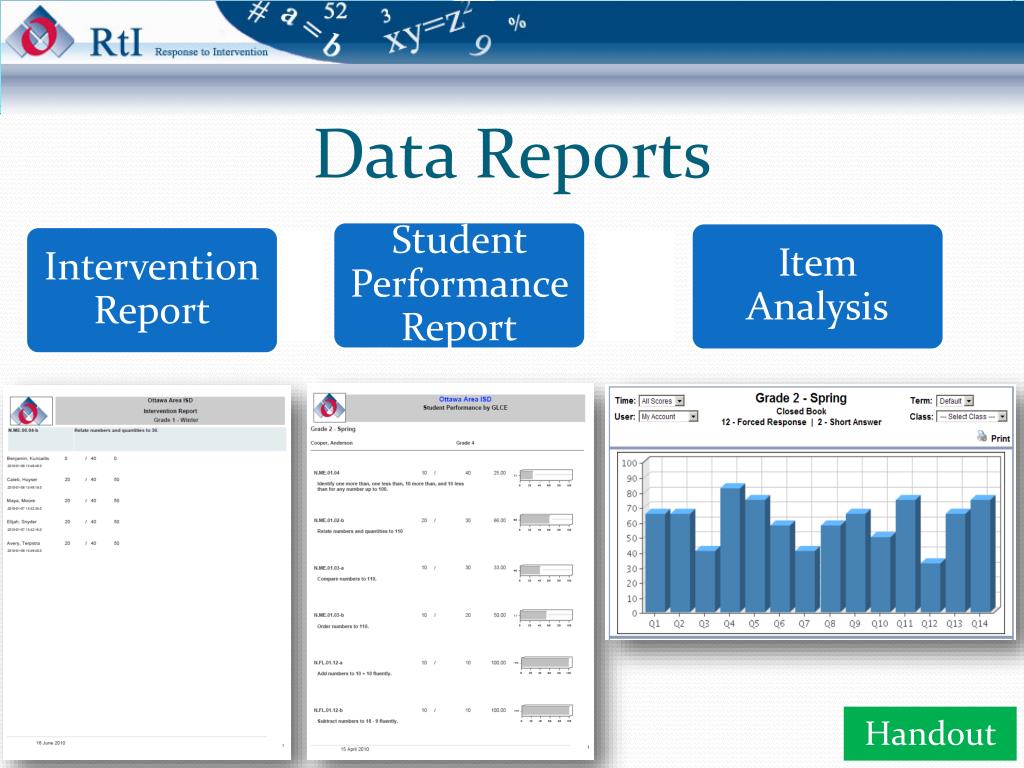Viewport: 1024px width, 768px height.
Task: Click the Q3 bar in the chart
Action: (707, 580)
